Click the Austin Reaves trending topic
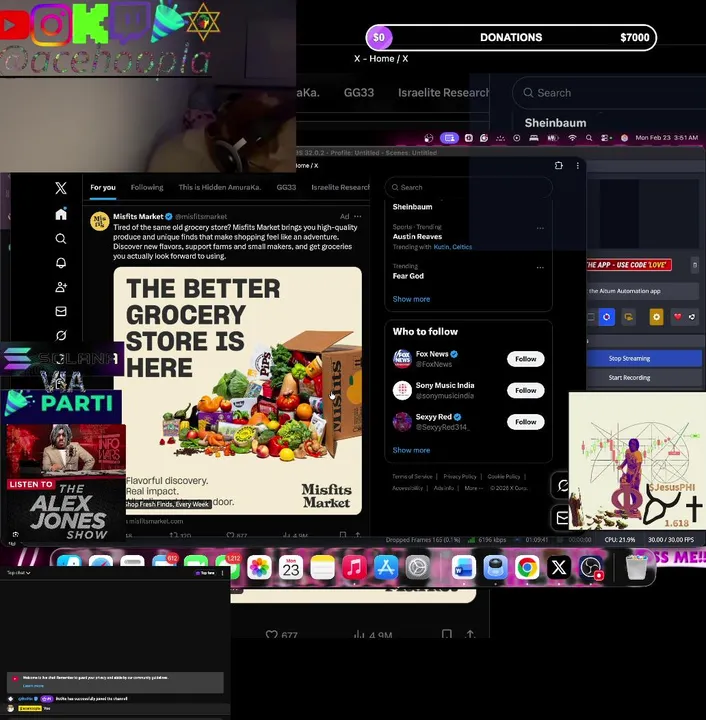Viewport: 706px width, 720px height. pos(417,236)
